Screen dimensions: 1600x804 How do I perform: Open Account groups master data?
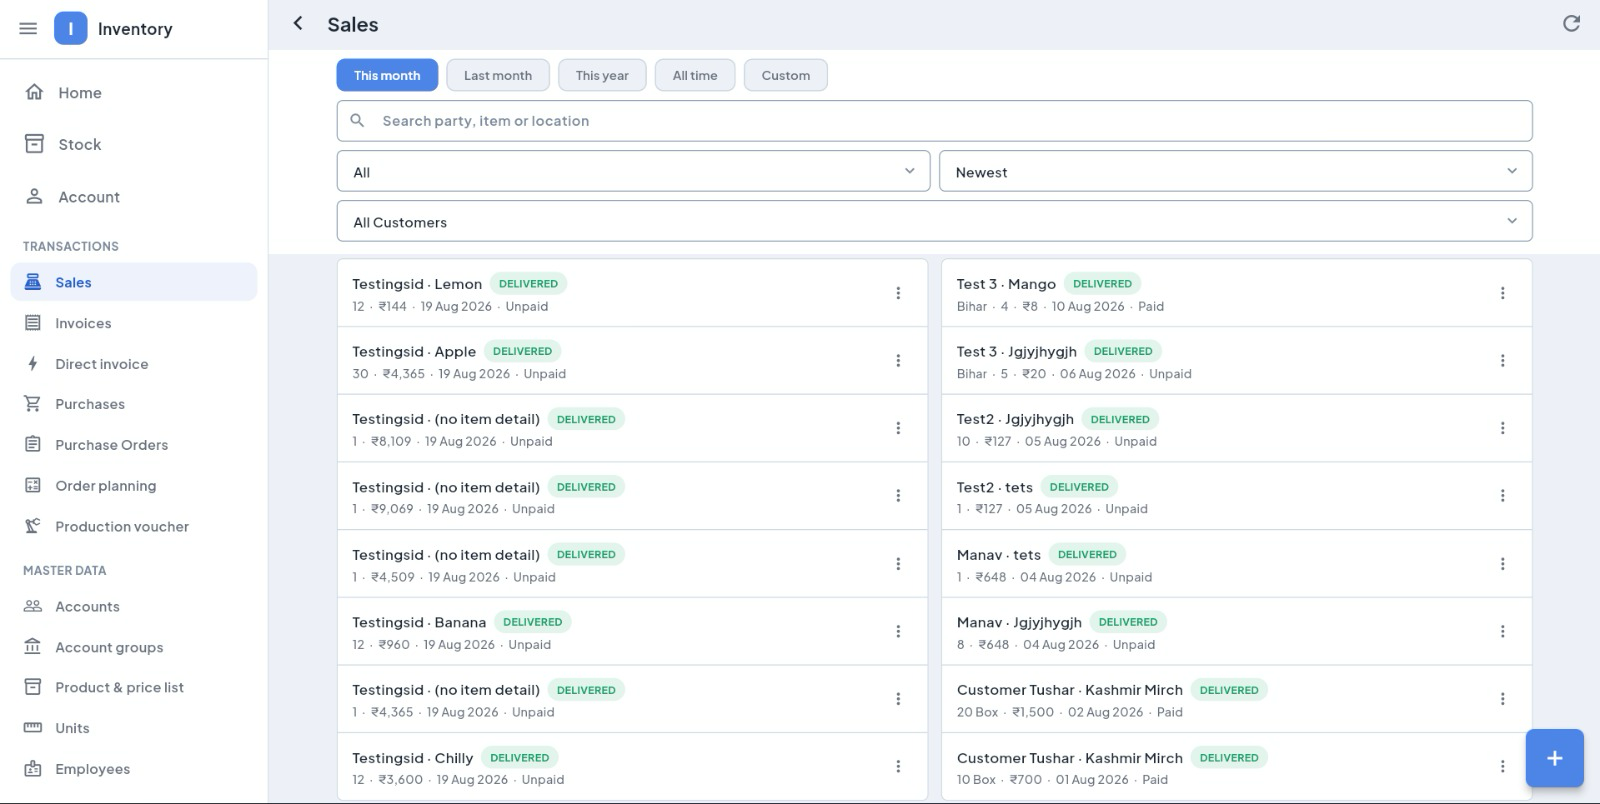[x=133, y=647]
